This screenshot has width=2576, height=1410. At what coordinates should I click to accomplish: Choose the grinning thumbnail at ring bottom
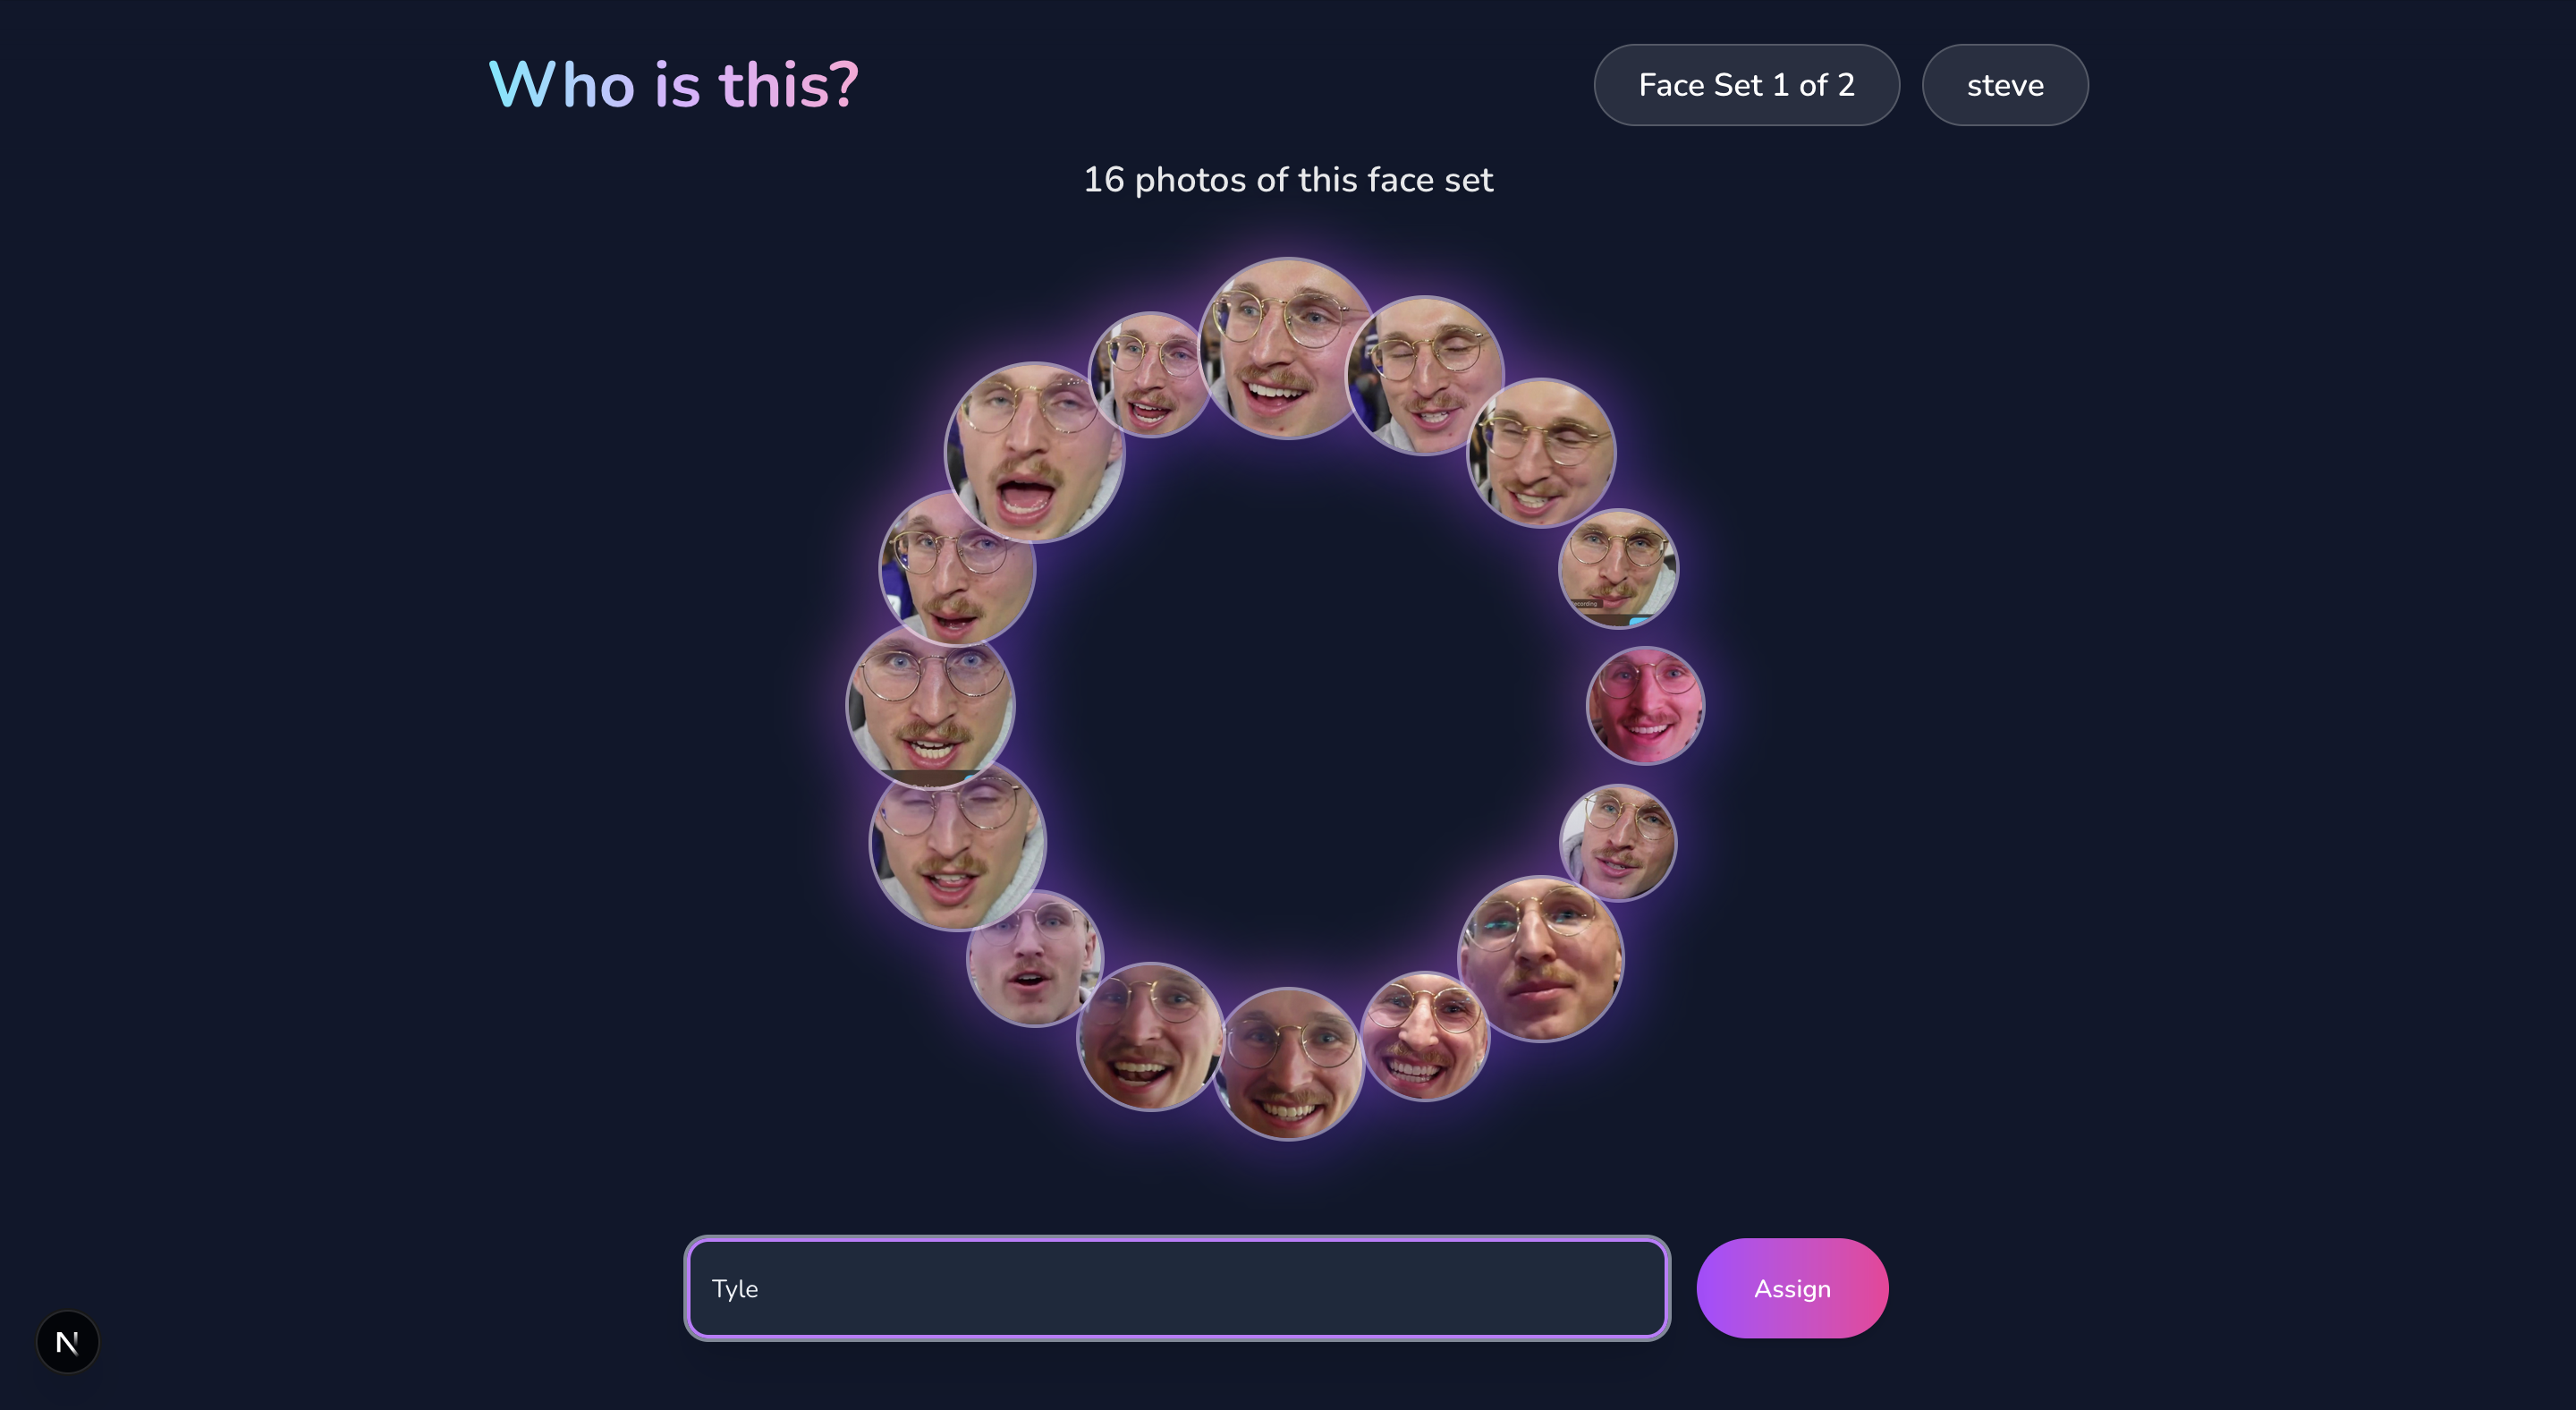coord(1288,1064)
